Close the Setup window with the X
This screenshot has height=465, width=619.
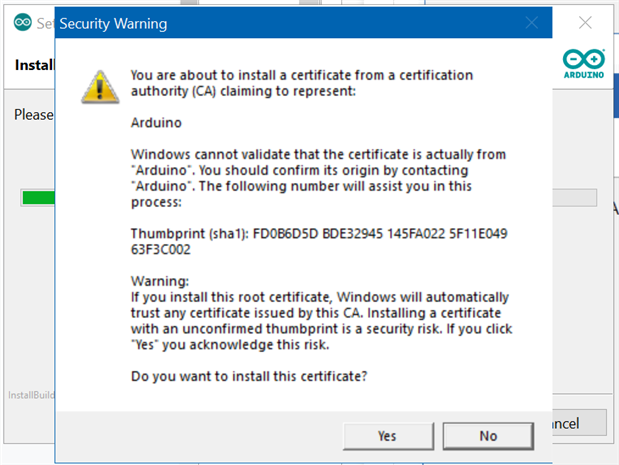coord(586,22)
